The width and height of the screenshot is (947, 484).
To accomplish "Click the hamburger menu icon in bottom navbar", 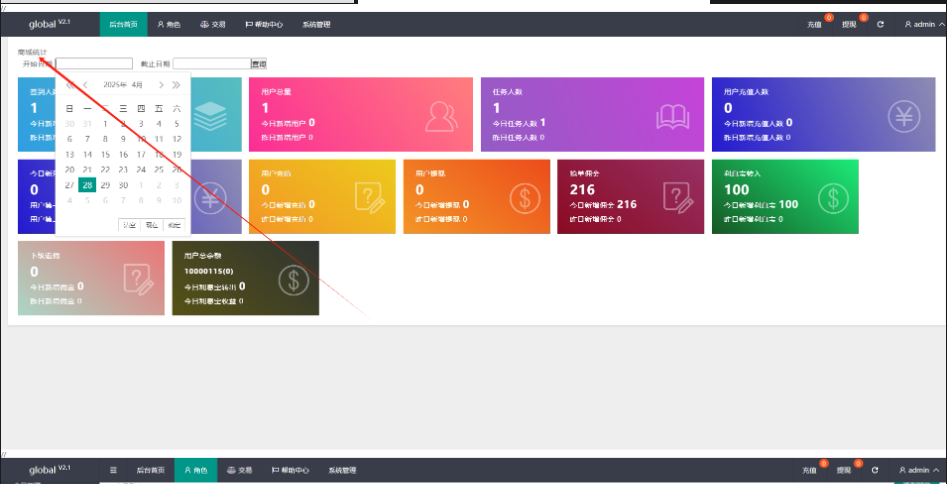I will pos(113,470).
